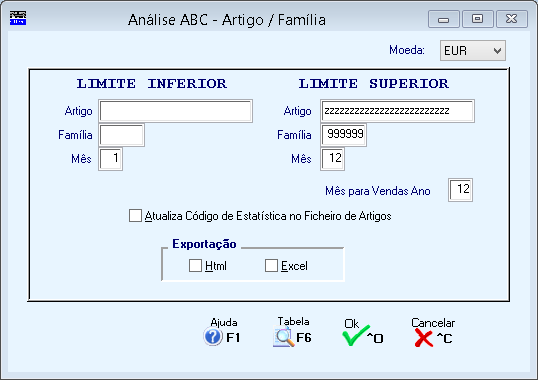The image size is (538, 380).
Task: Maximize the Análise ABC window
Action: 478,19
